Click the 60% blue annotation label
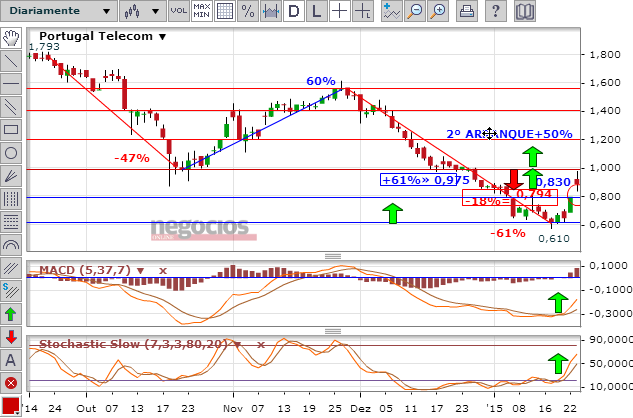633x418 pixels. point(321,81)
